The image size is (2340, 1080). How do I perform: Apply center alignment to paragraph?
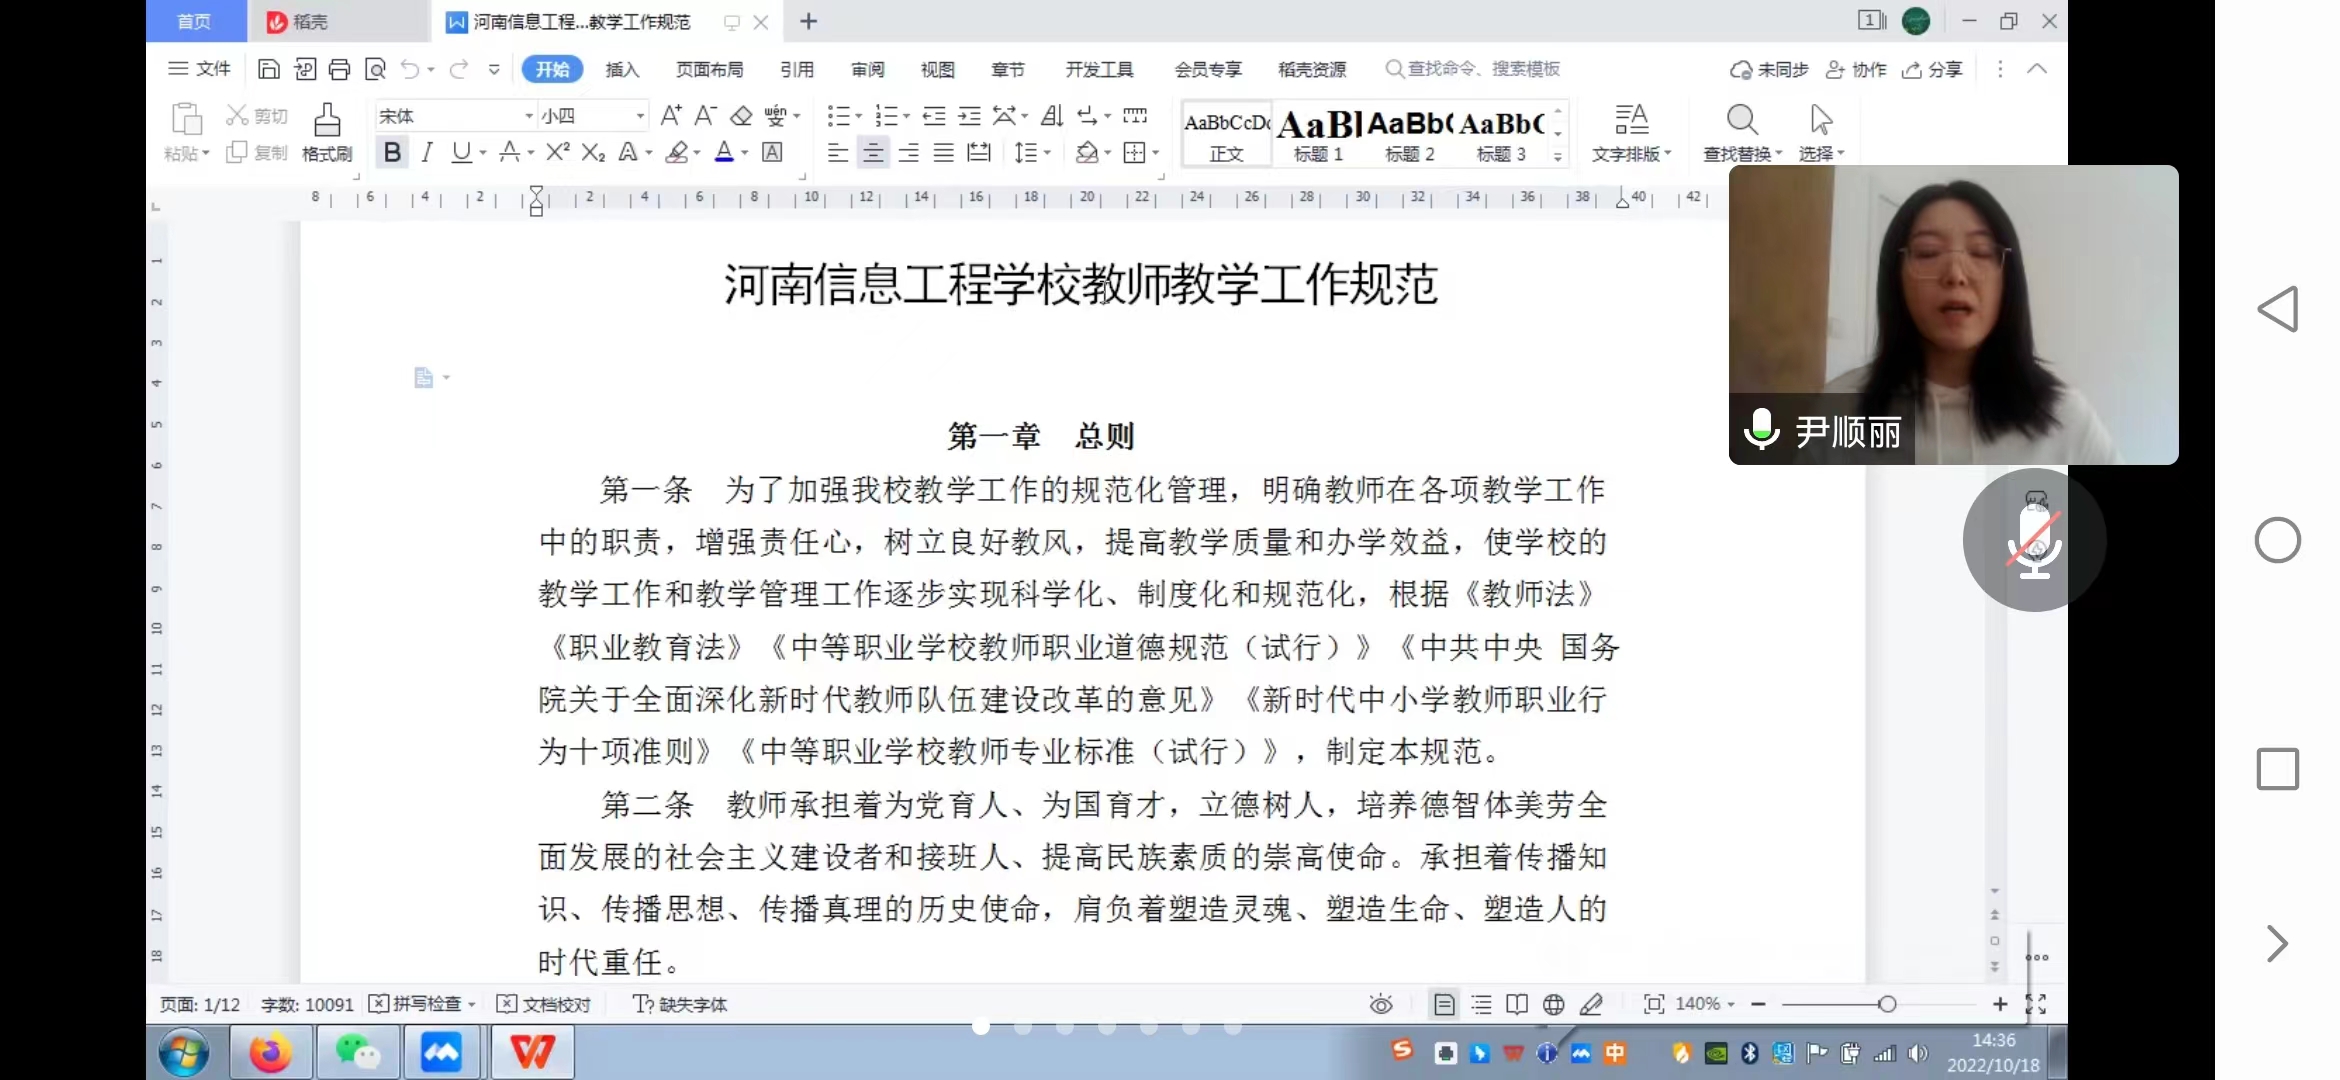pos(873,153)
